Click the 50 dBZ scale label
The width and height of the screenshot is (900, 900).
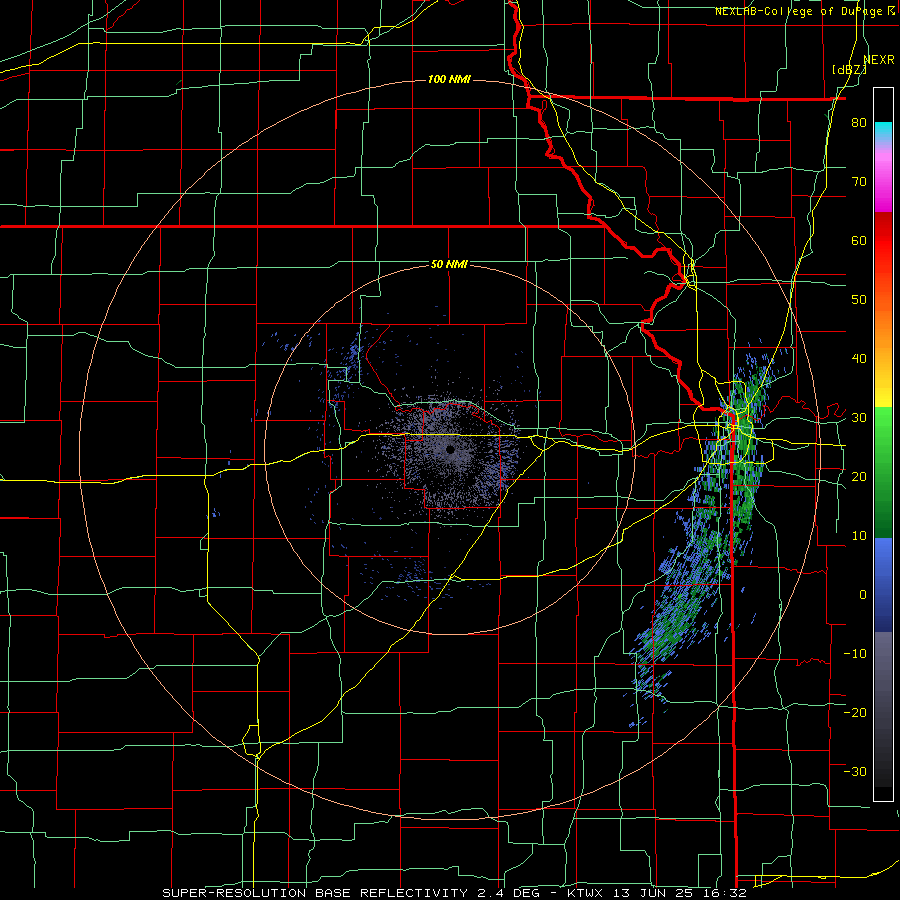pos(859,300)
